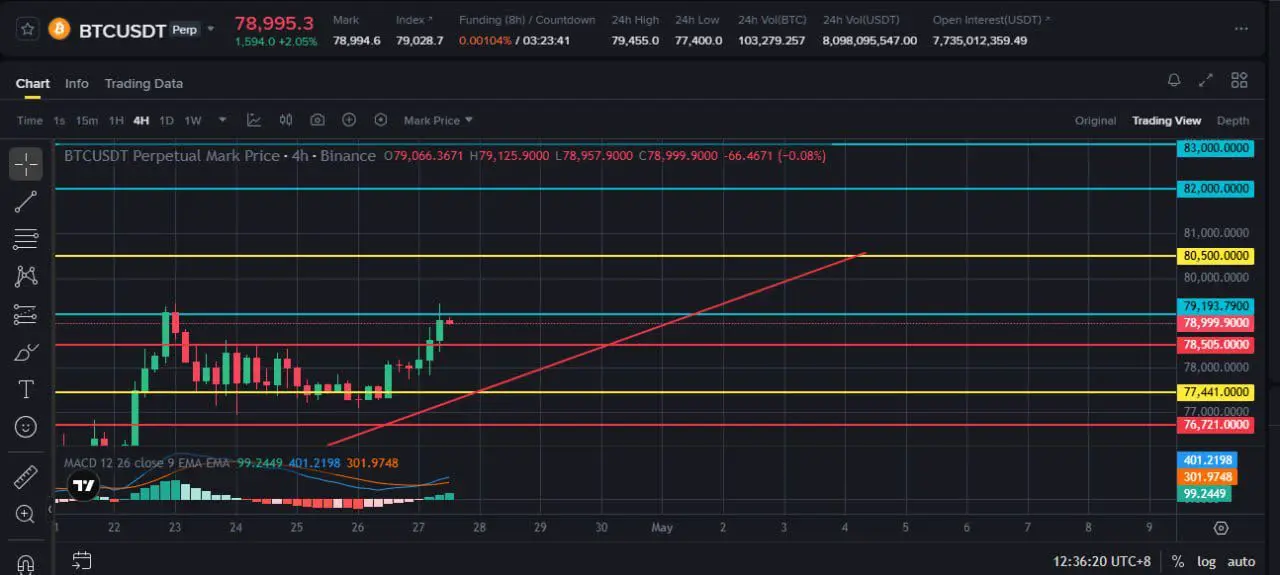The height and width of the screenshot is (575, 1280).
Task: Click the BTCUSDT Perpetual Mark Price chart title
Action: coord(220,156)
